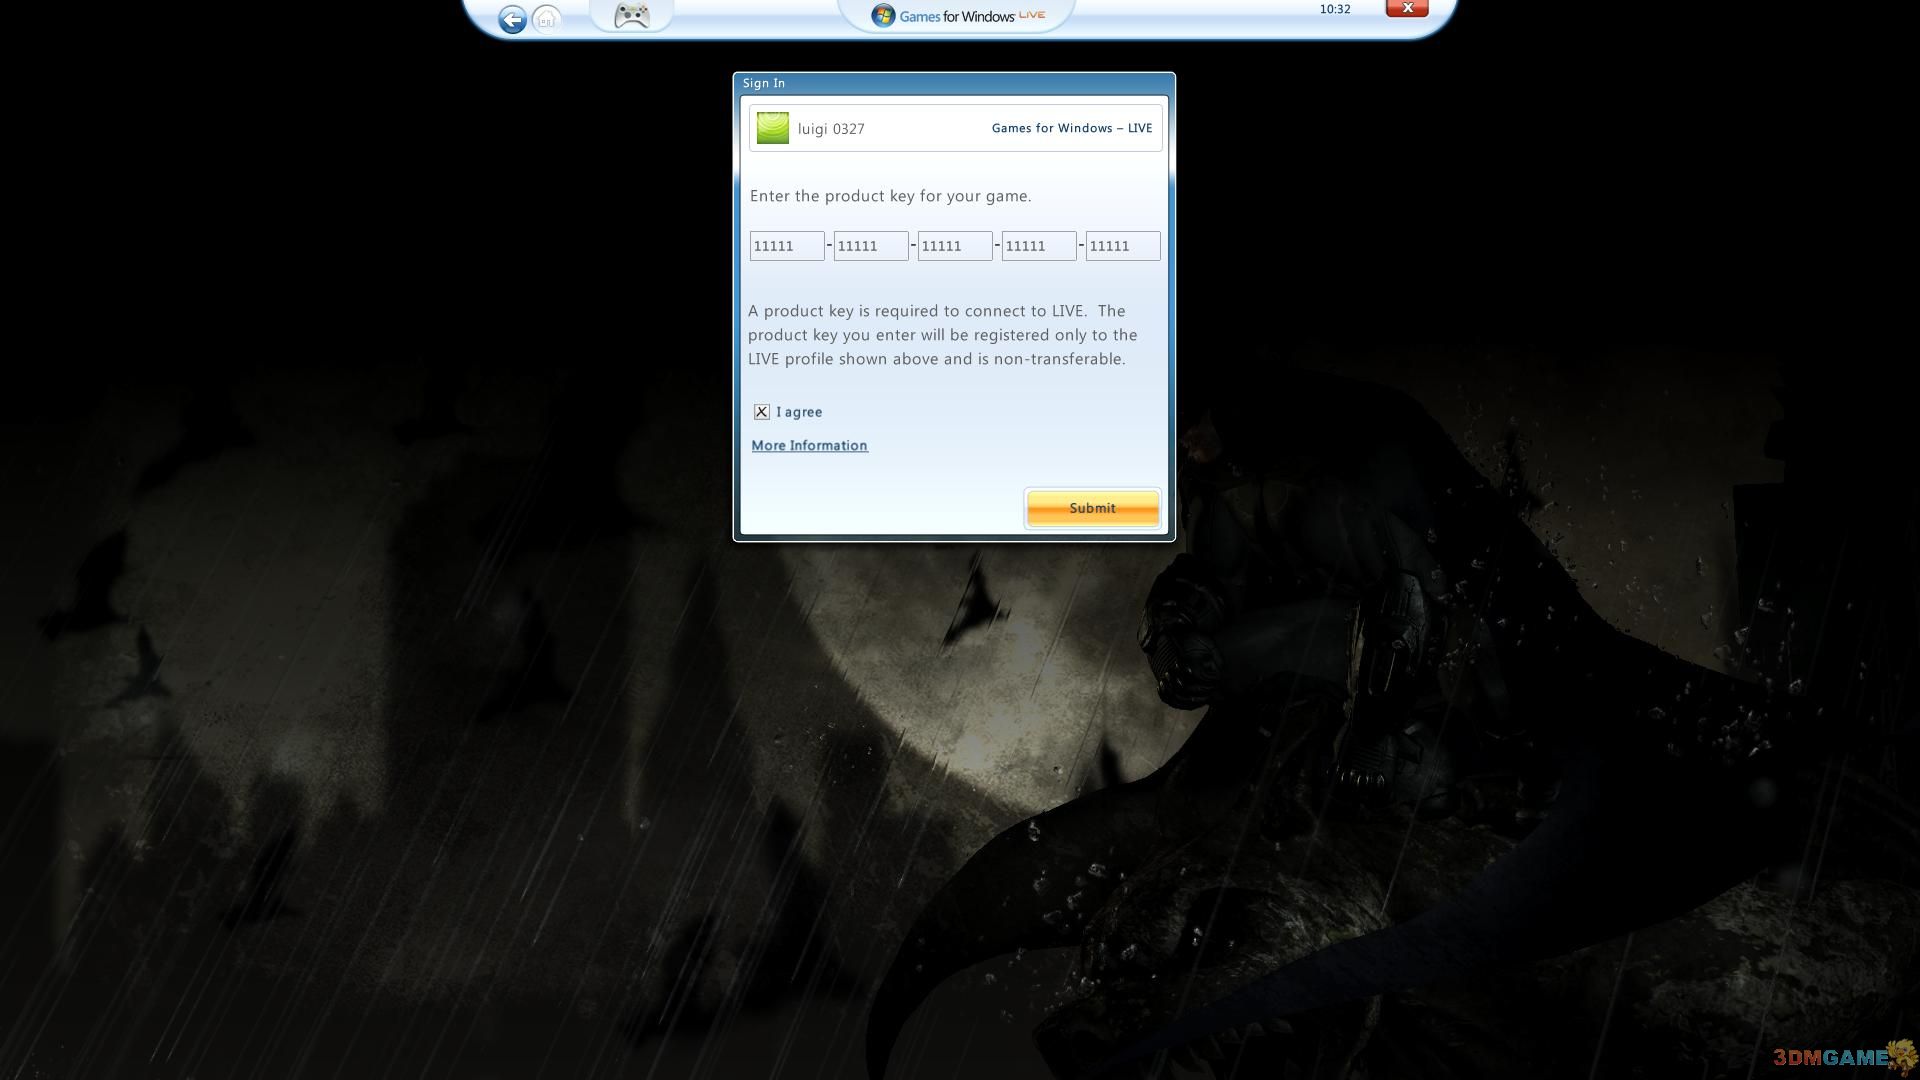Submit the product key

click(x=1092, y=508)
